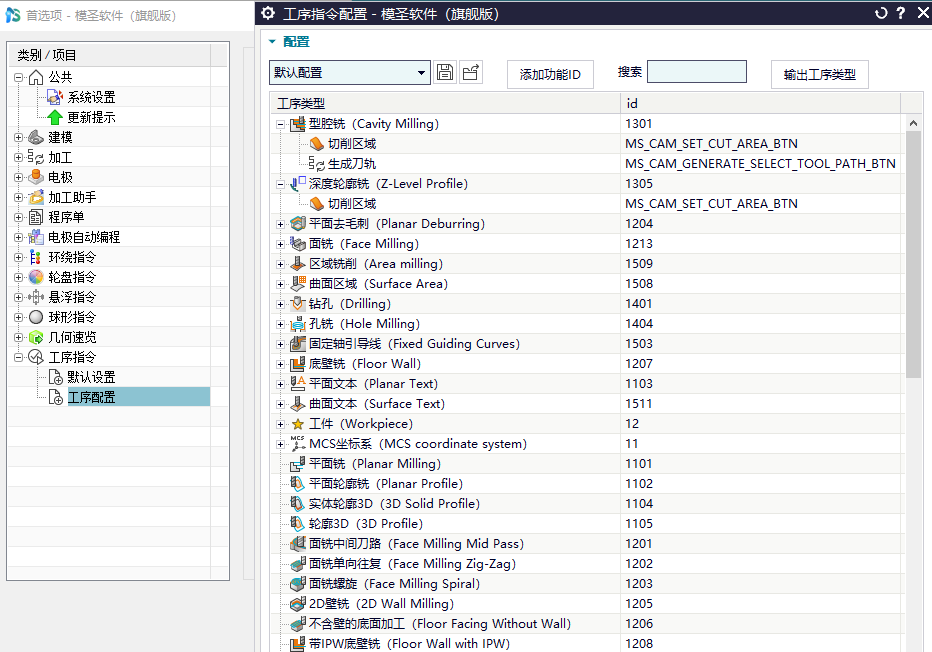Click the 添加功能ID button
Viewport: 932px width, 652px height.
[x=550, y=74]
